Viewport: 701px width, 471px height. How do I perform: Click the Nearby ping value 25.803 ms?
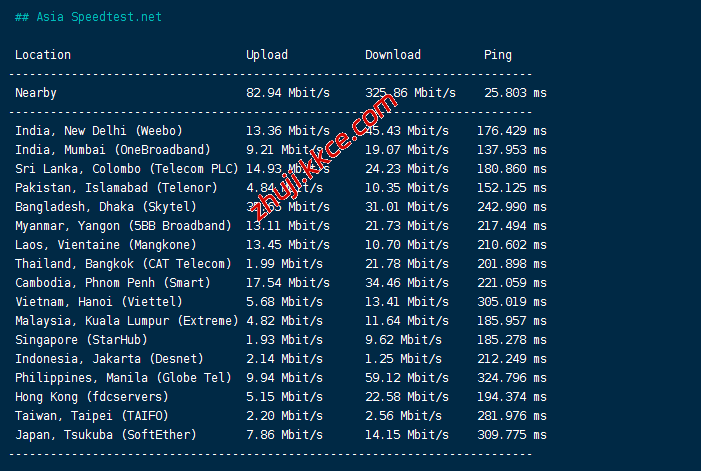tap(515, 93)
